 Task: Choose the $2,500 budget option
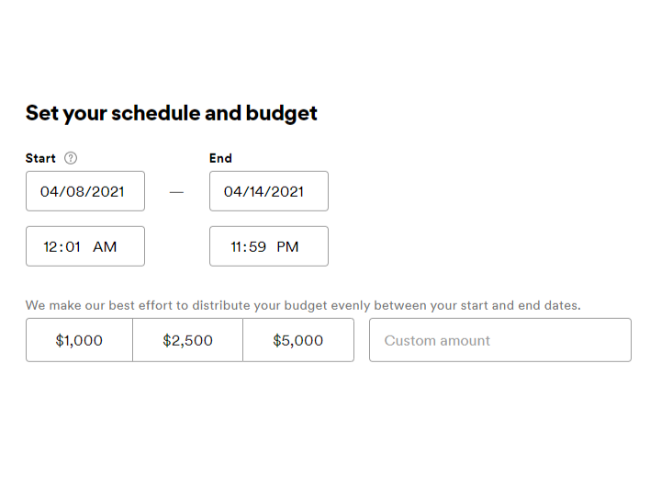coord(188,340)
